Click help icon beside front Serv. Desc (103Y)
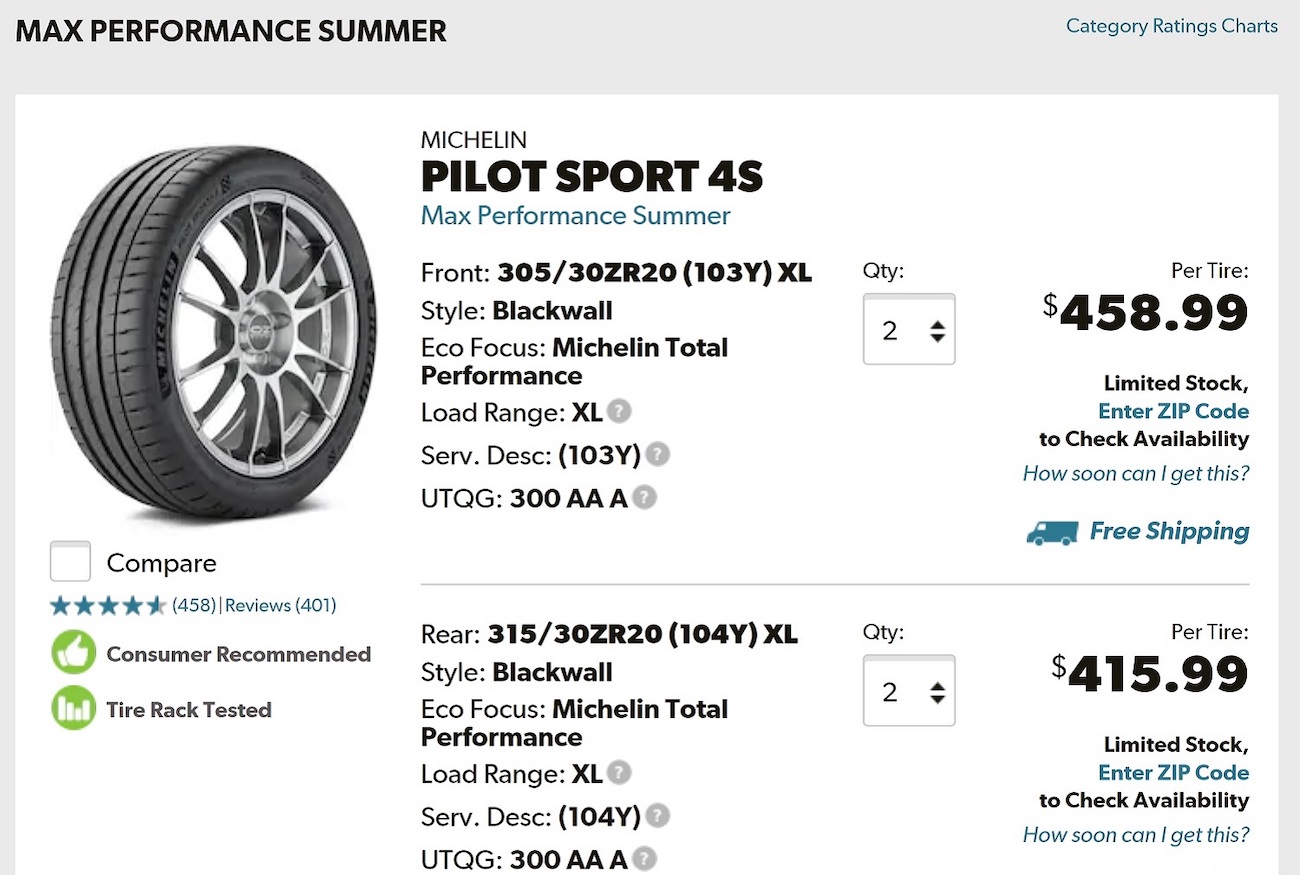 click(x=657, y=454)
